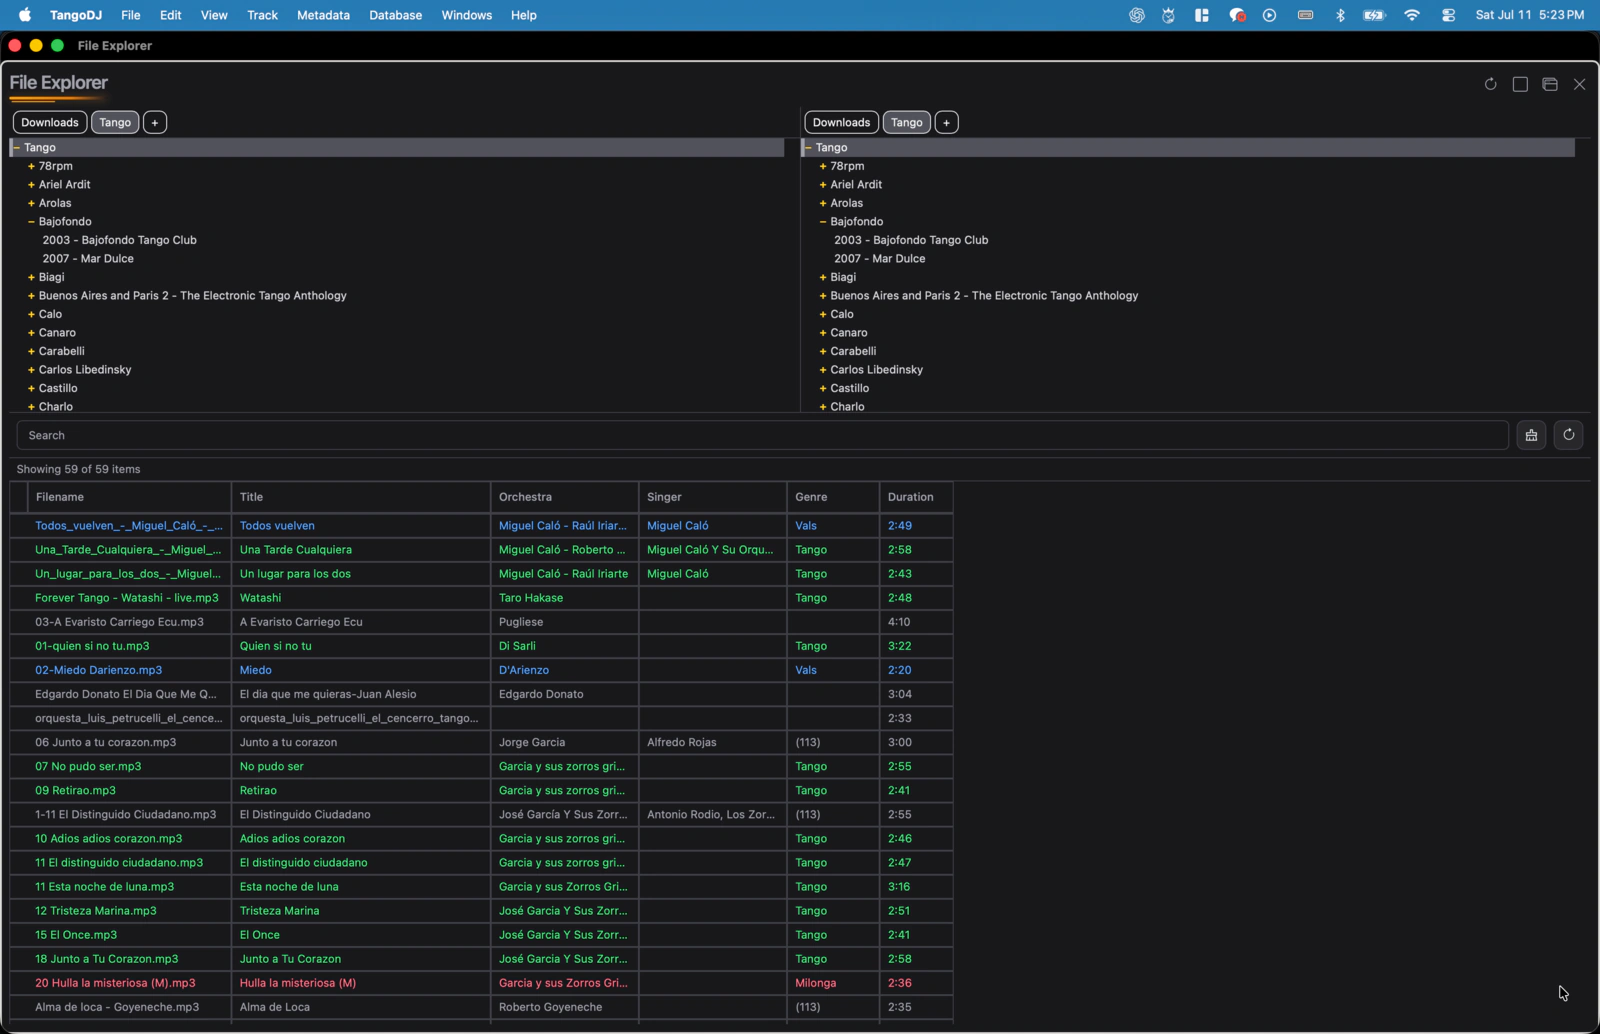The width and height of the screenshot is (1600, 1034).
Task: Click orchestra Edgardo Donato
Action: [x=541, y=694]
